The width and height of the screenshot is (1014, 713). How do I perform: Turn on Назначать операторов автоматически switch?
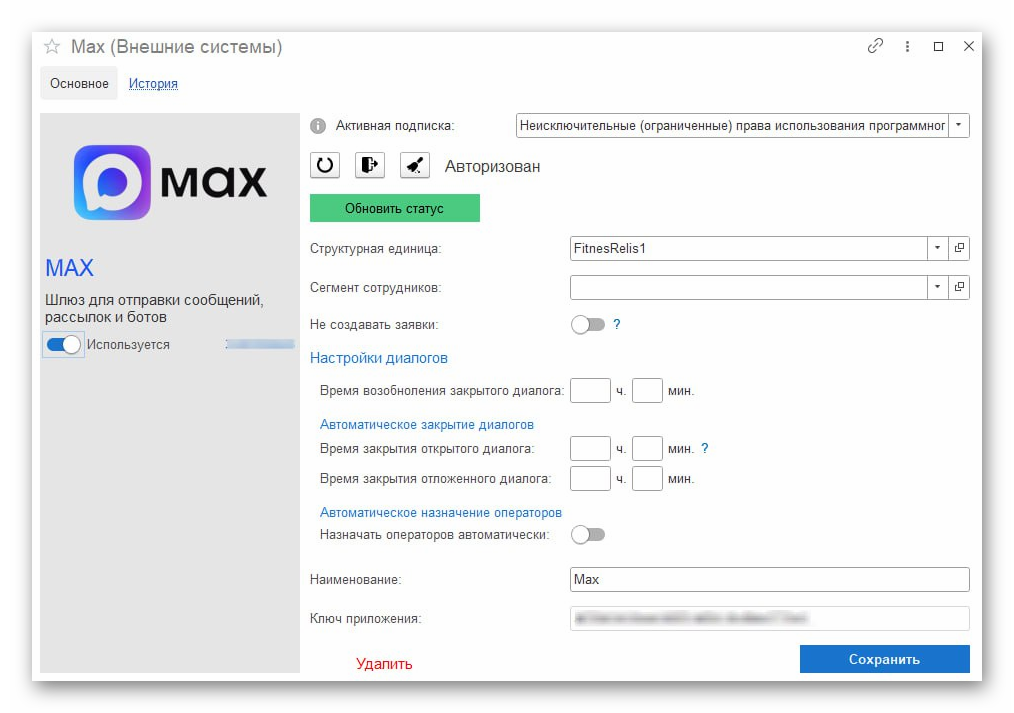coord(588,535)
